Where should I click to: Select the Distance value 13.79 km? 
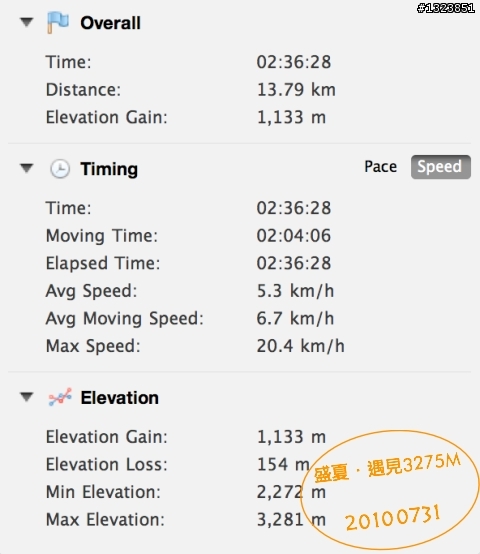(296, 89)
